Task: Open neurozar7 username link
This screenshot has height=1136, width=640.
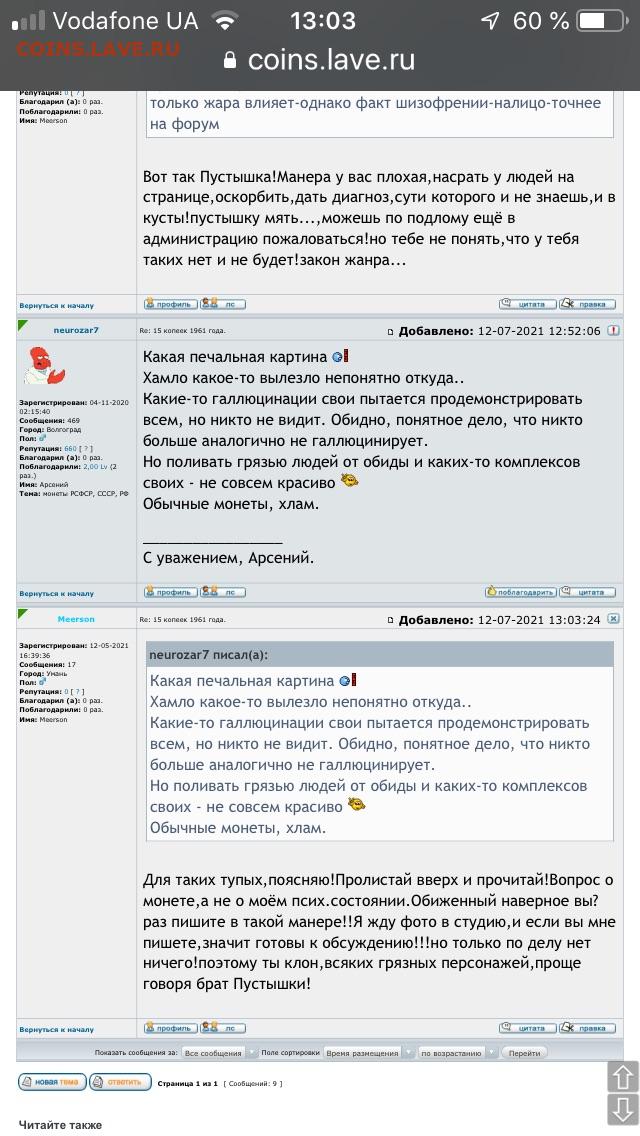Action: click(76, 330)
